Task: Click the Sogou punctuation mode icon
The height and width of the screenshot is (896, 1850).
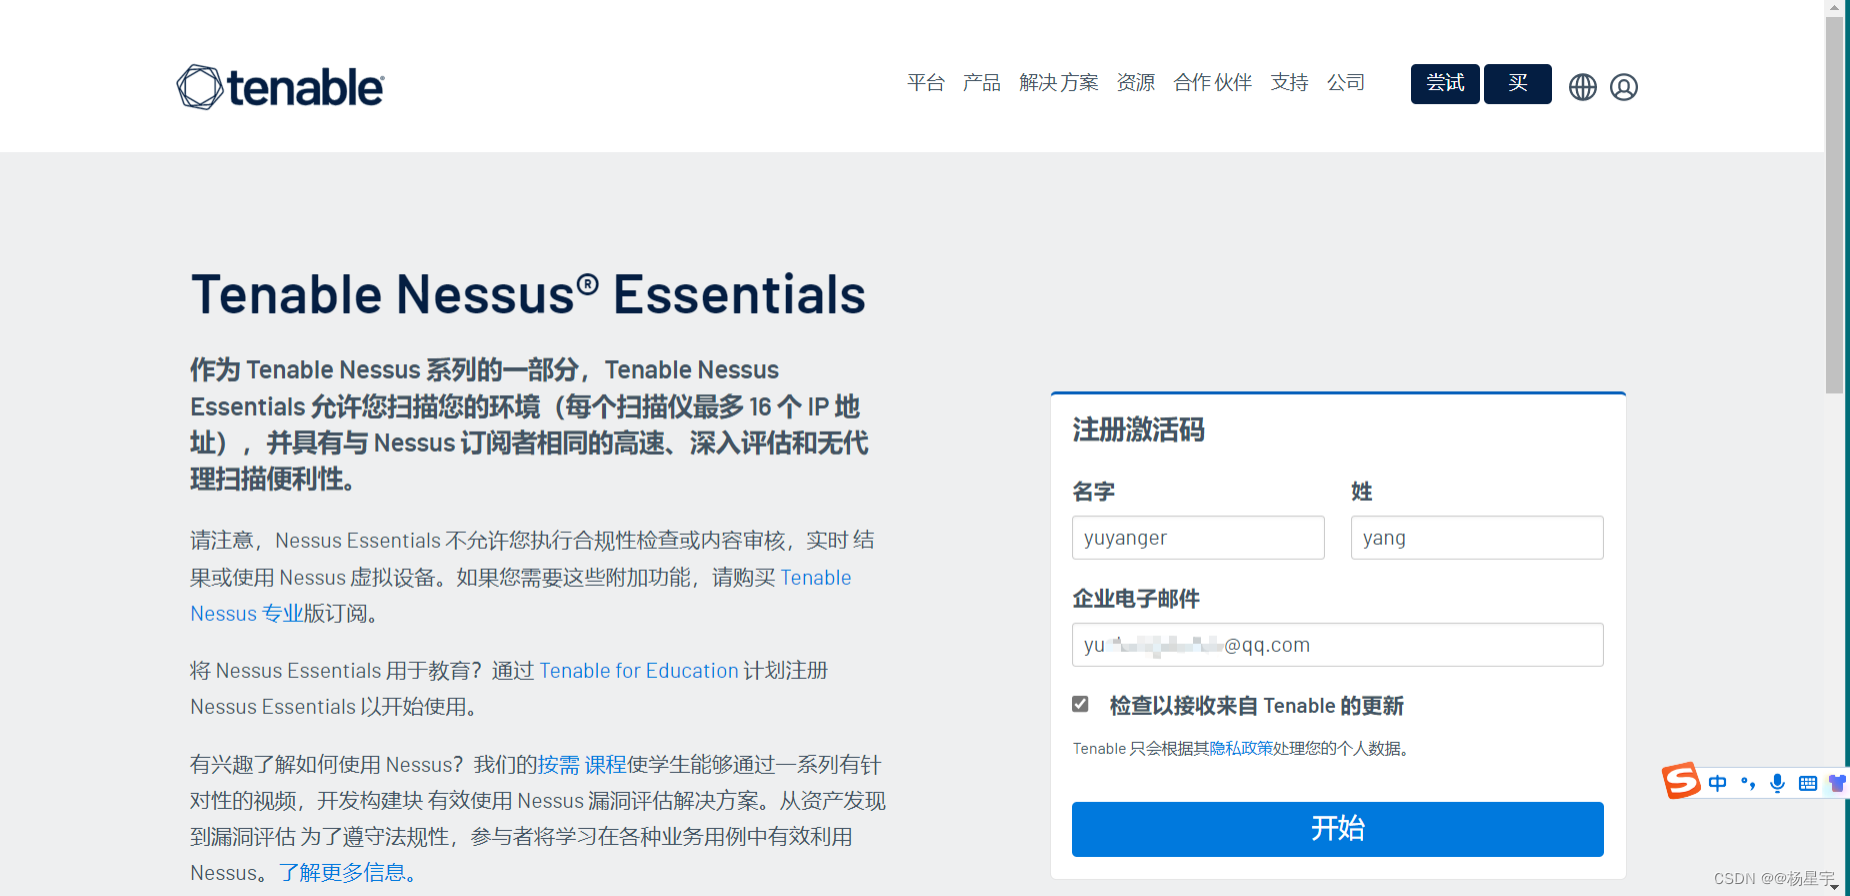Action: tap(1748, 783)
